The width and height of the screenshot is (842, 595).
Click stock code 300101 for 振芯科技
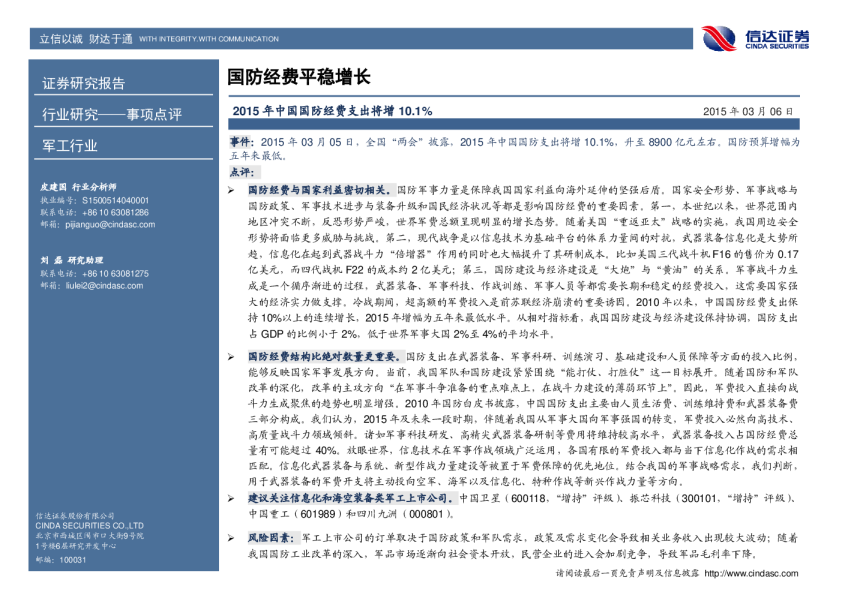tap(699, 498)
